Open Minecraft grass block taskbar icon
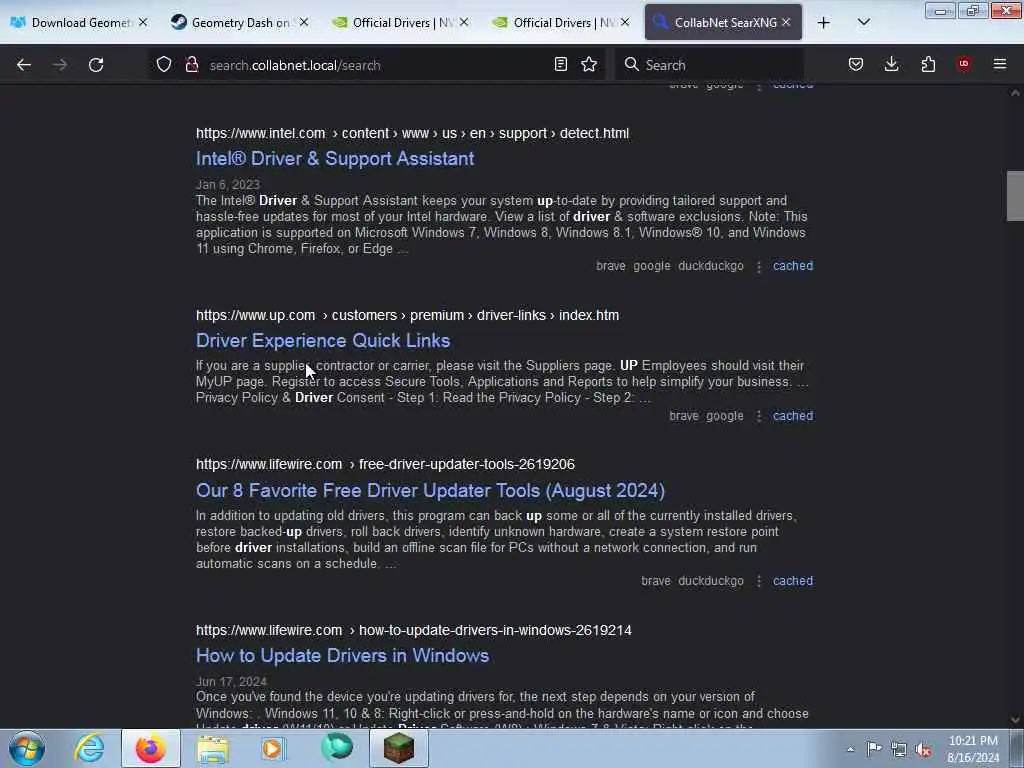The width and height of the screenshot is (1024, 768). pos(399,748)
